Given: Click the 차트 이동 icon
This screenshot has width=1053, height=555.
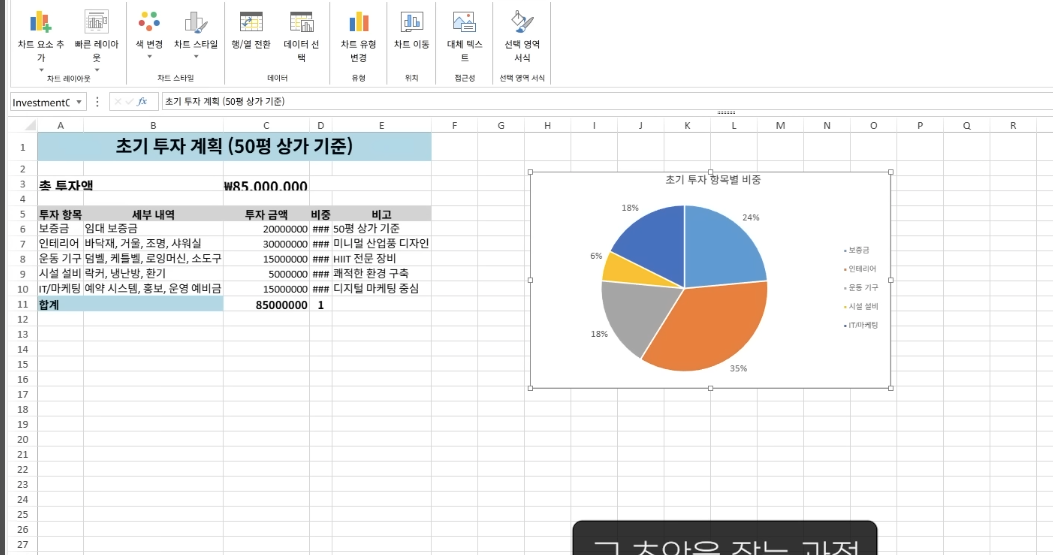Looking at the screenshot, I should [412, 22].
